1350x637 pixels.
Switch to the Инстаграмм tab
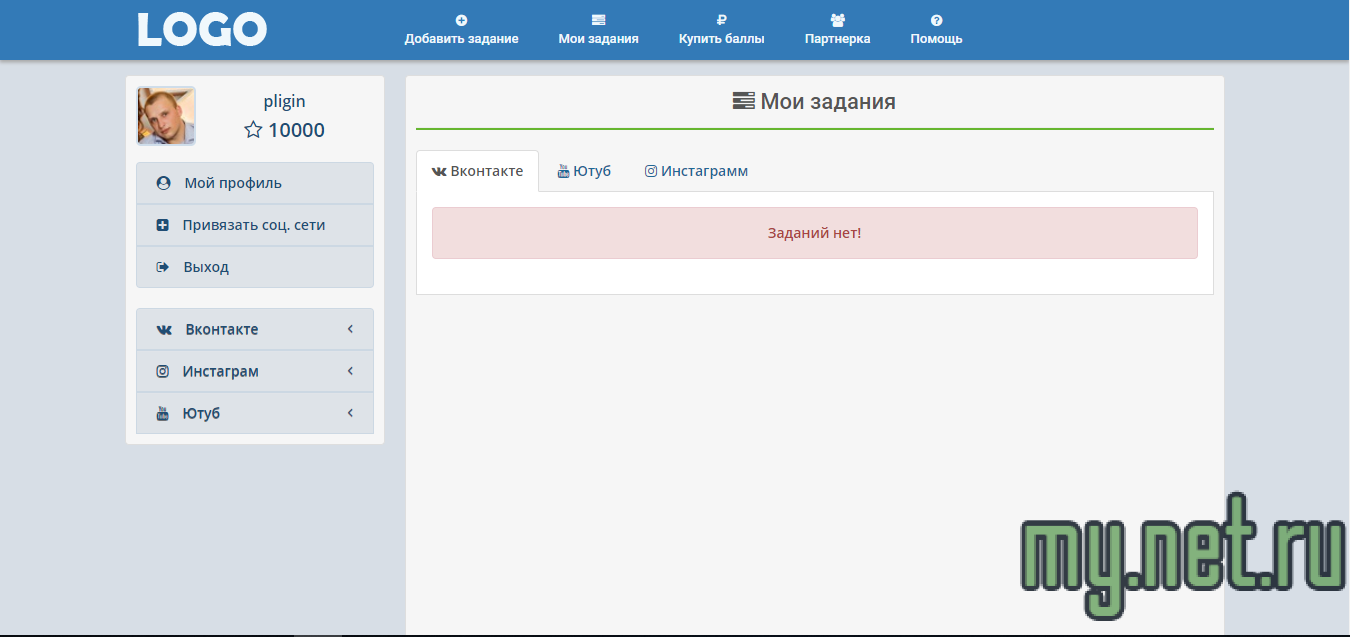point(696,171)
